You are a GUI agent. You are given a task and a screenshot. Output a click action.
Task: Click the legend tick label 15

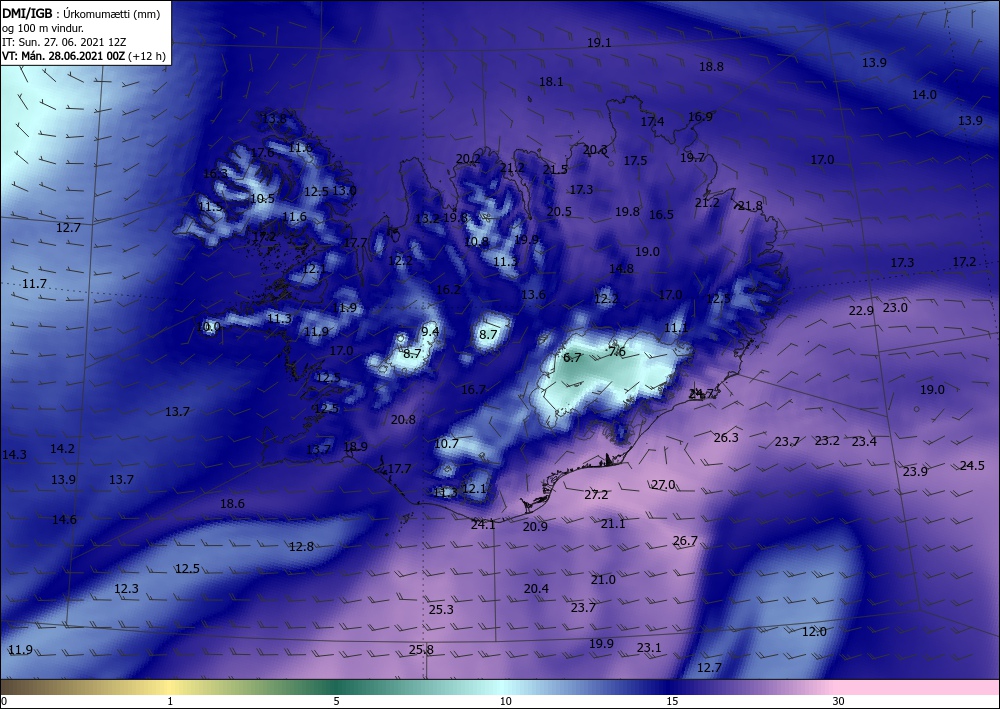pos(672,702)
